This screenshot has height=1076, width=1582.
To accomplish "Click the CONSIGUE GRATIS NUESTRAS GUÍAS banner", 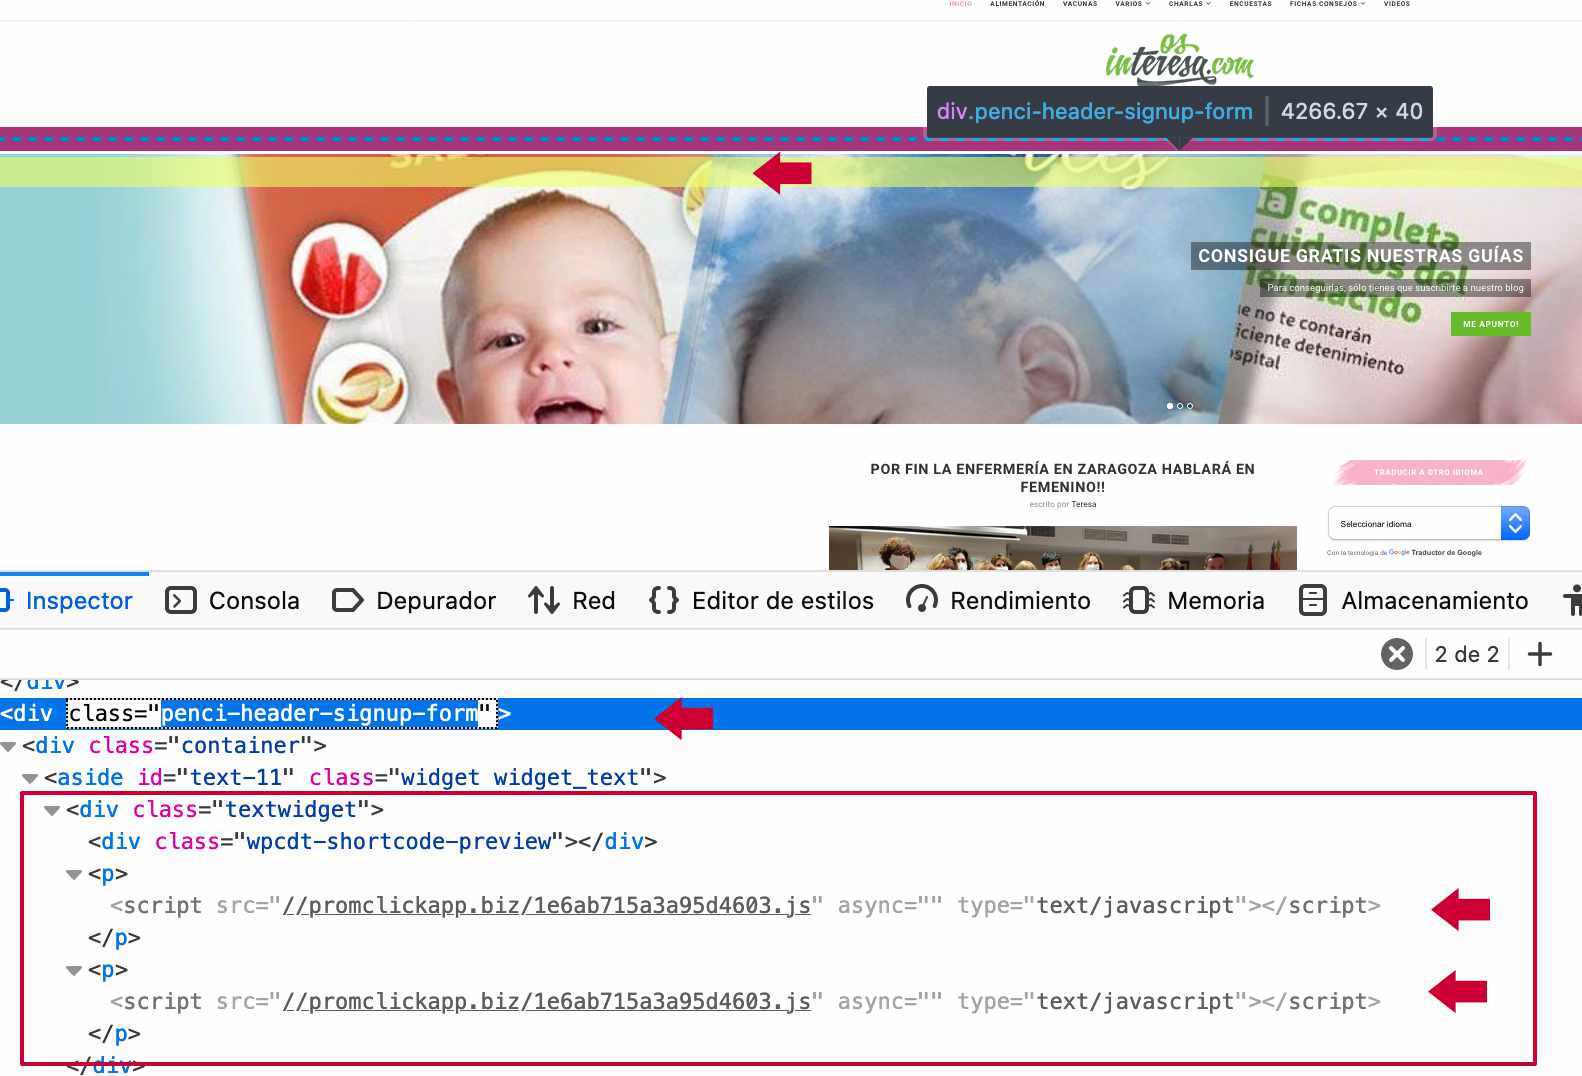I will [x=1360, y=256].
